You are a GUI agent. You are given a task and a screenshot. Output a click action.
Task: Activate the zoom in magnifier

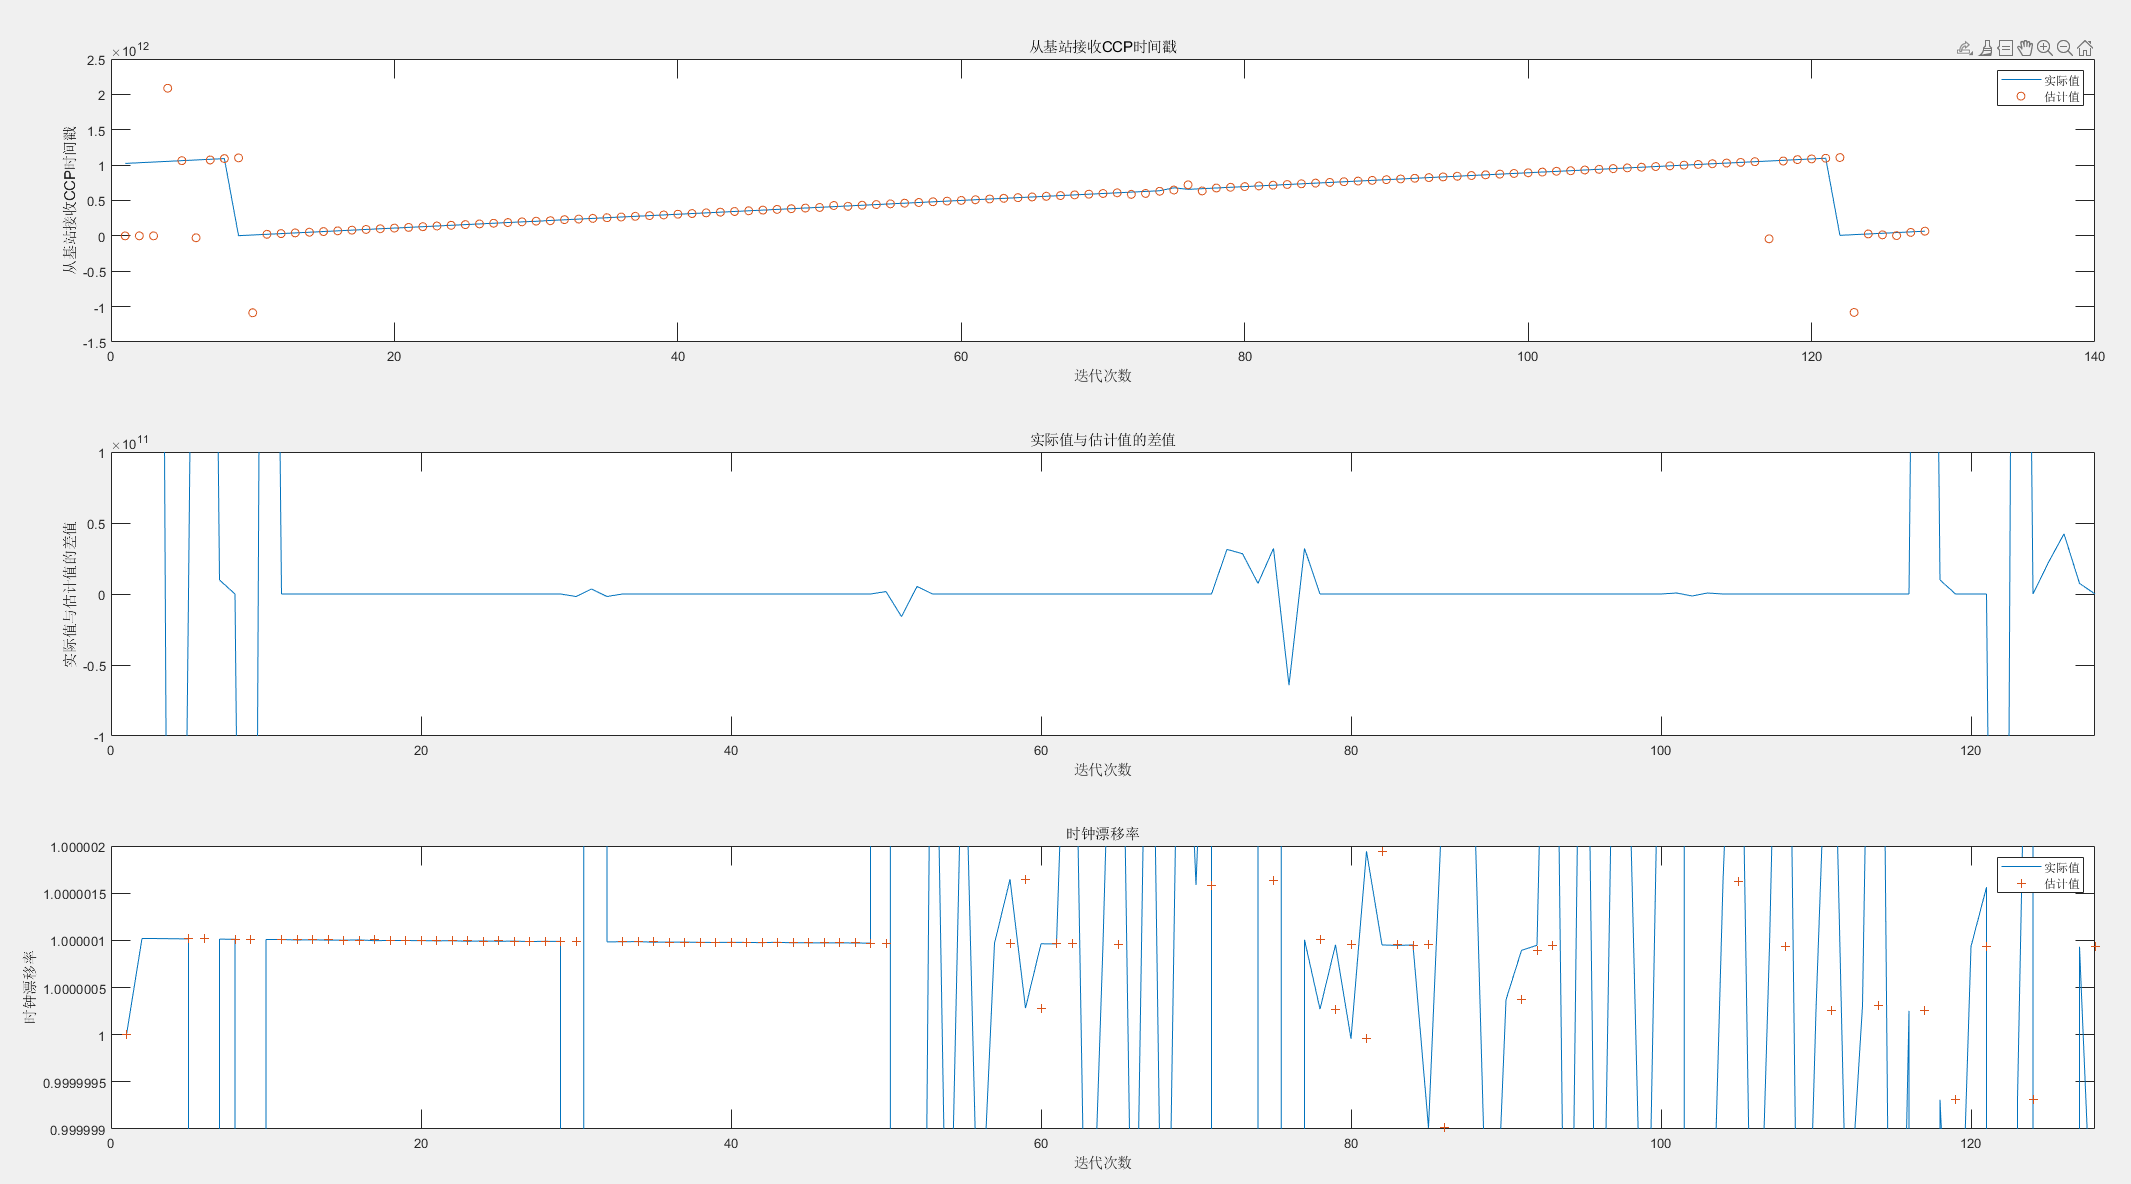pyautogui.click(x=2045, y=48)
